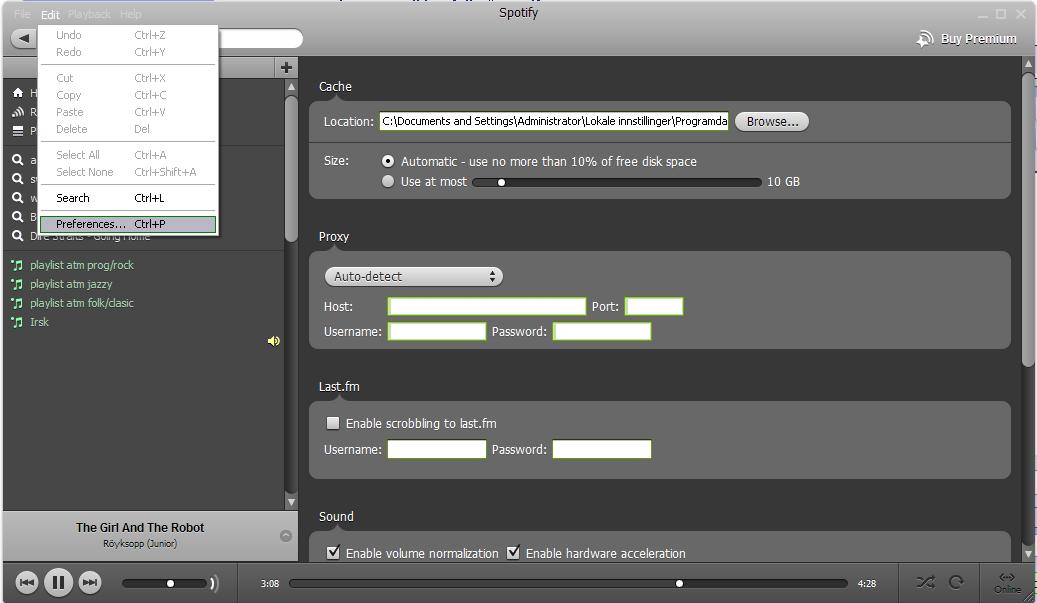Click the Radio signal icon in sidebar

click(x=18, y=112)
